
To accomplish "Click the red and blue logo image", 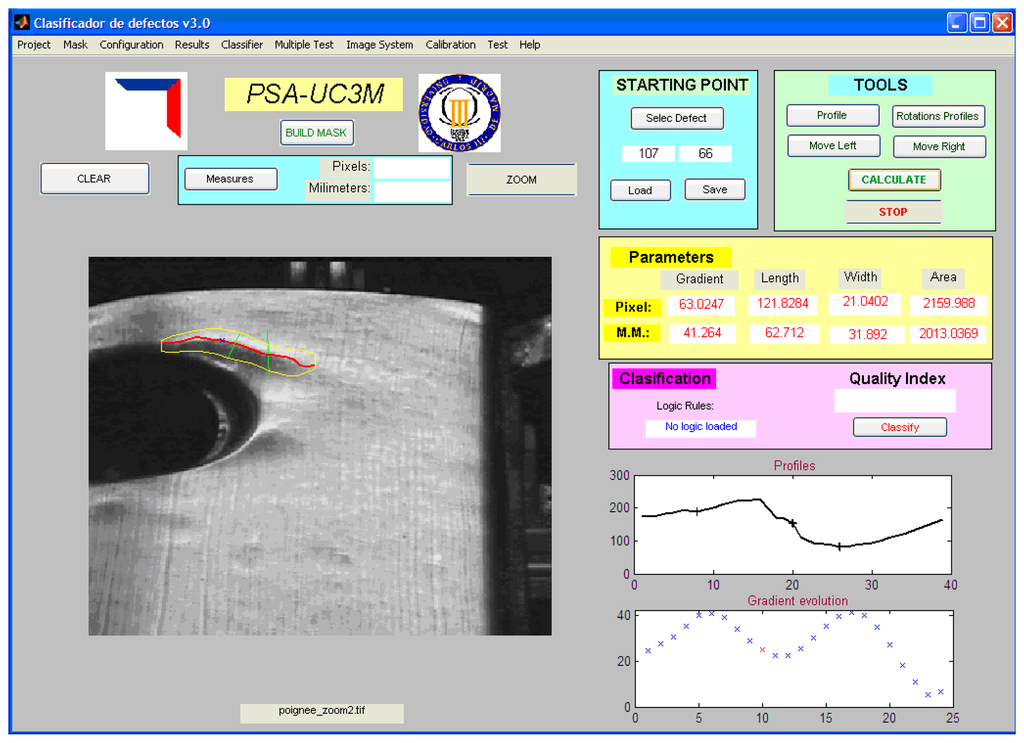I will (146, 111).
